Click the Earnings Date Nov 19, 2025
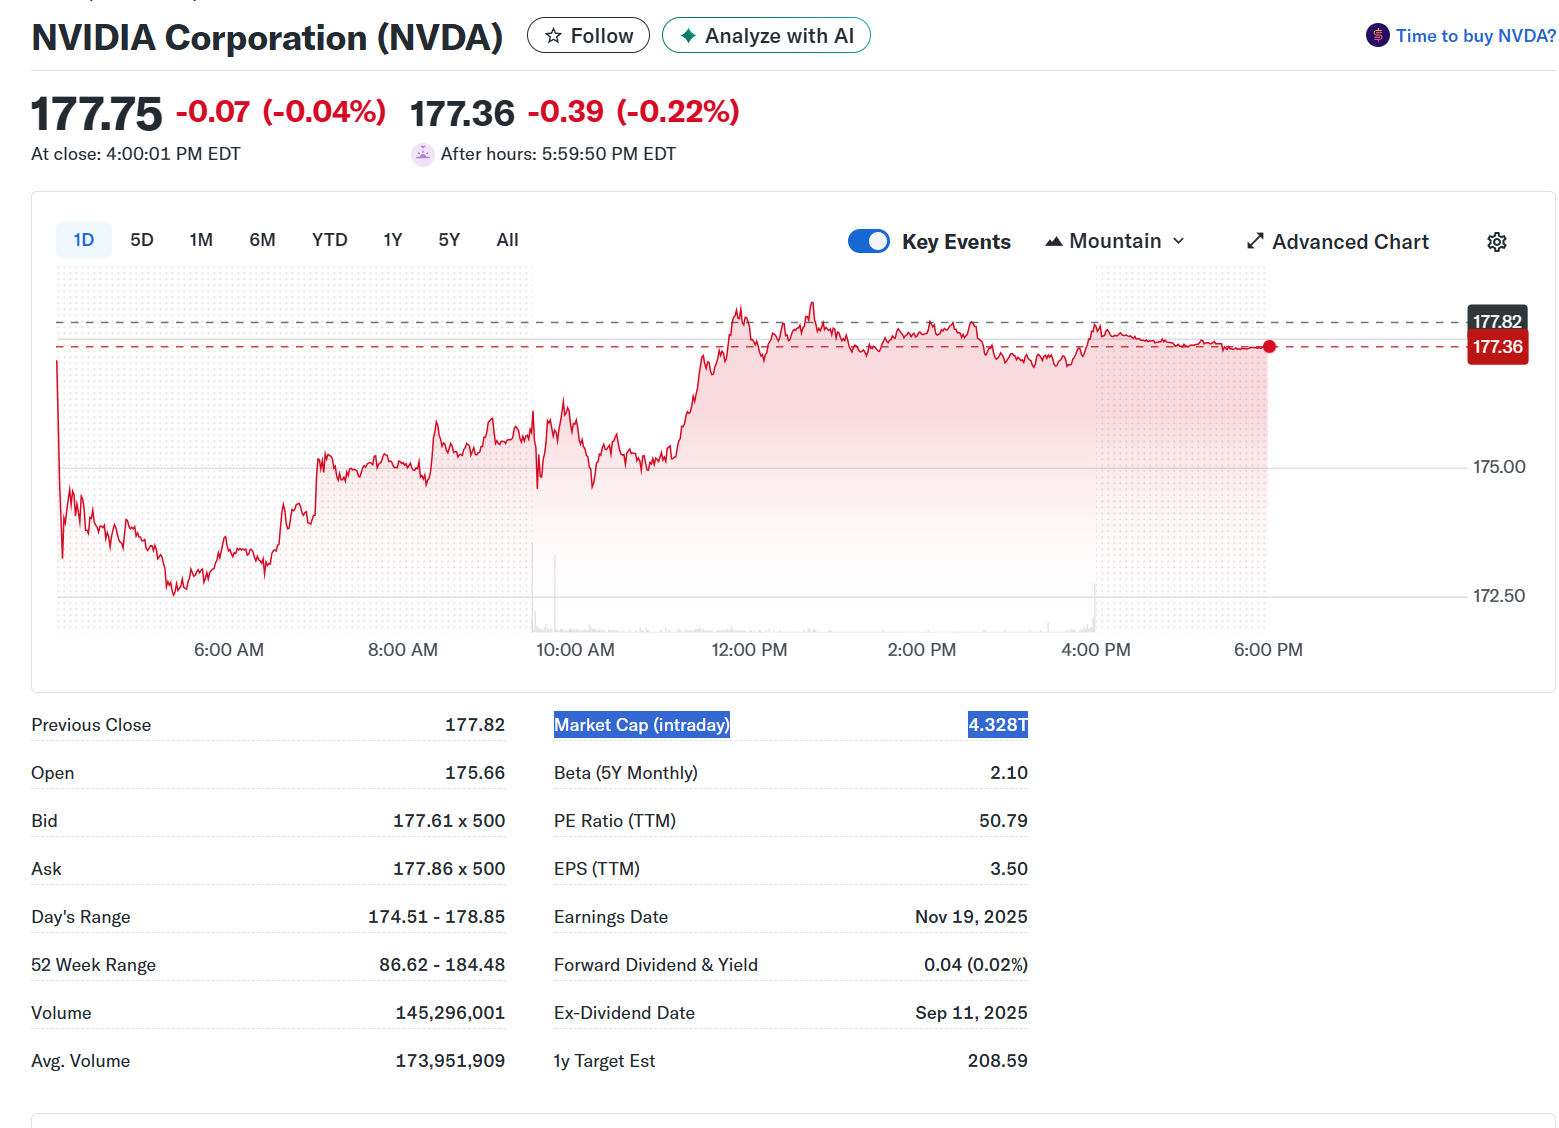 coord(971,917)
